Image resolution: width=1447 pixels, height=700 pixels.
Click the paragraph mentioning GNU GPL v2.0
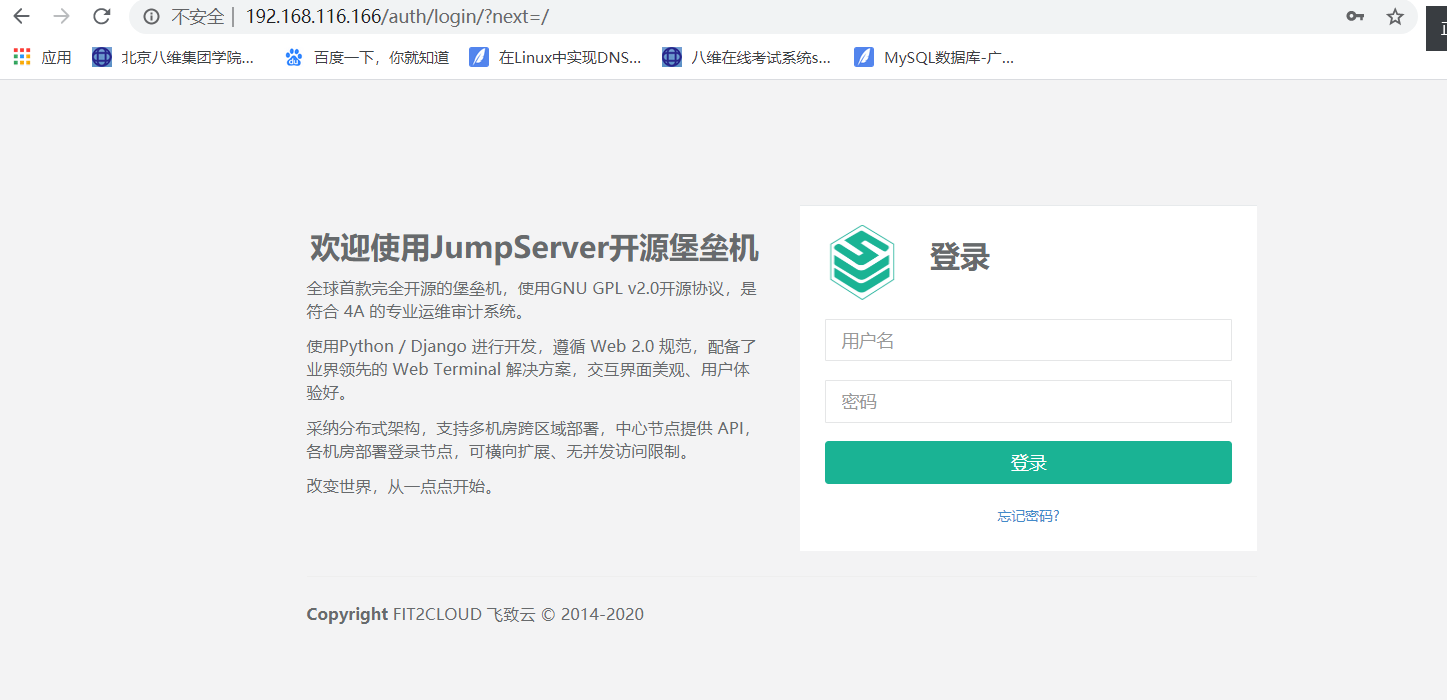pyautogui.click(x=532, y=300)
